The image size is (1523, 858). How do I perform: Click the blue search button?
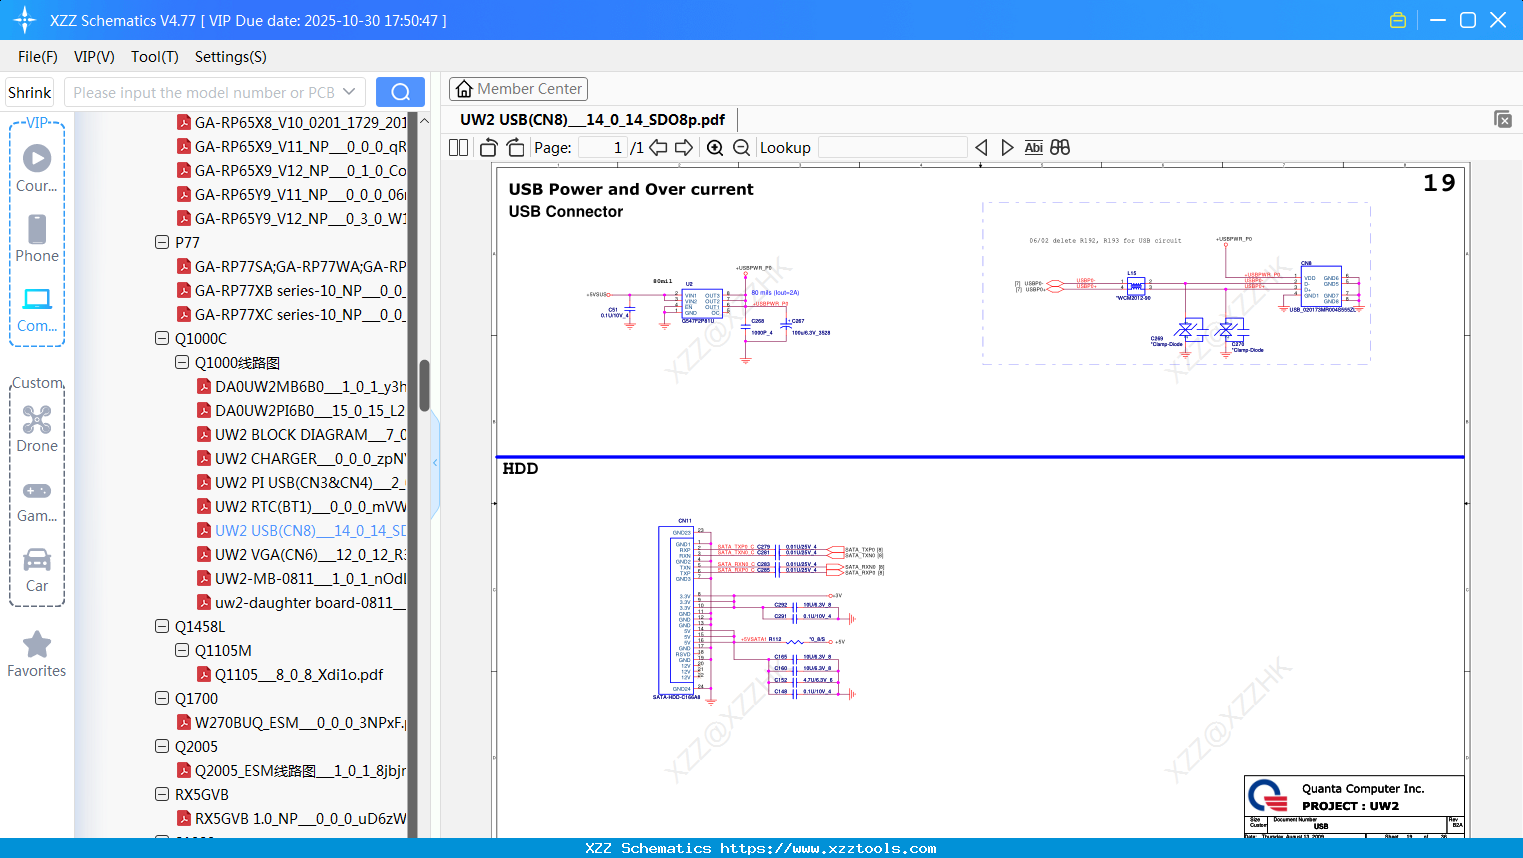(x=400, y=92)
